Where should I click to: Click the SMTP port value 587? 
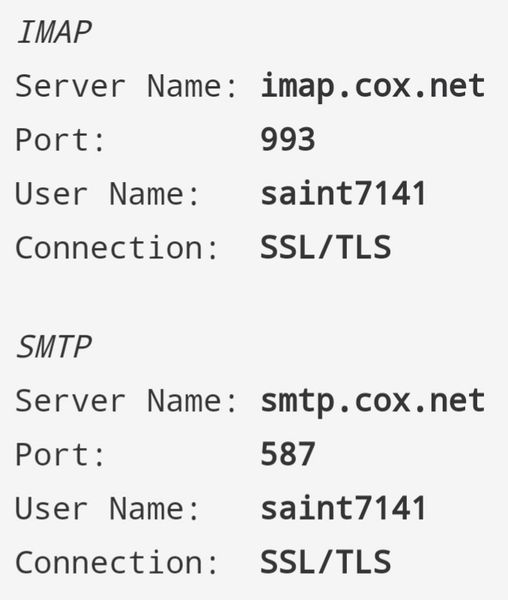[288, 454]
